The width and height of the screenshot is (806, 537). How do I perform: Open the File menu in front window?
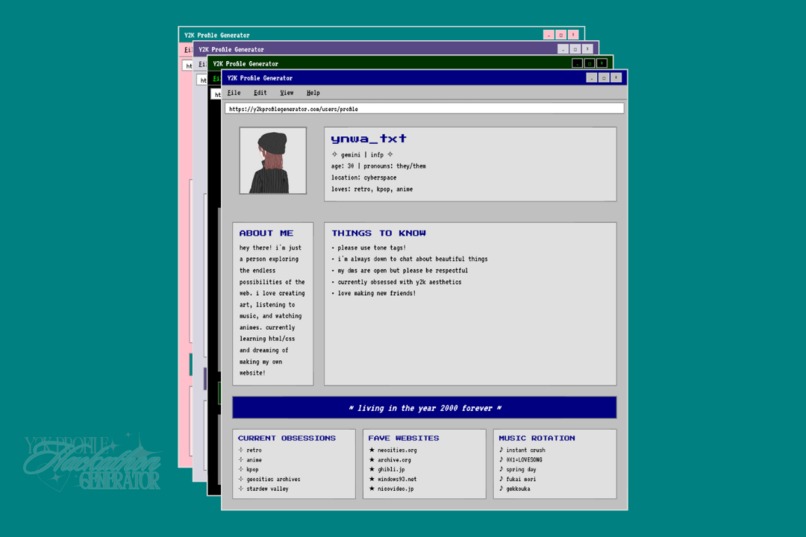point(234,93)
